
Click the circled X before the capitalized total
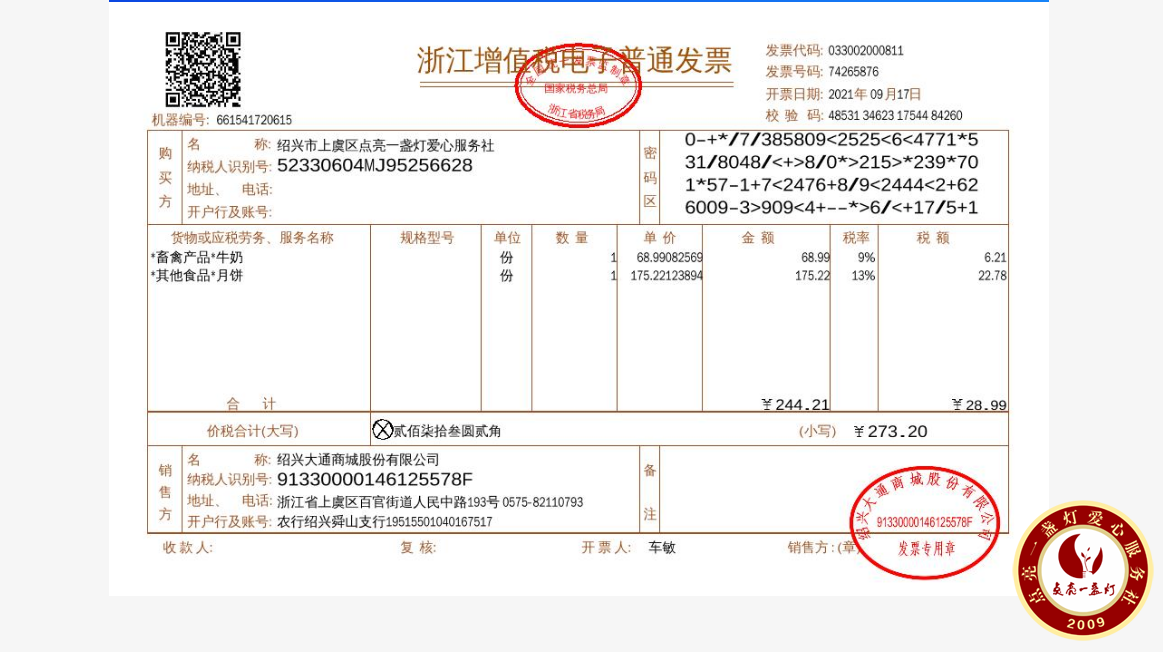point(382,430)
